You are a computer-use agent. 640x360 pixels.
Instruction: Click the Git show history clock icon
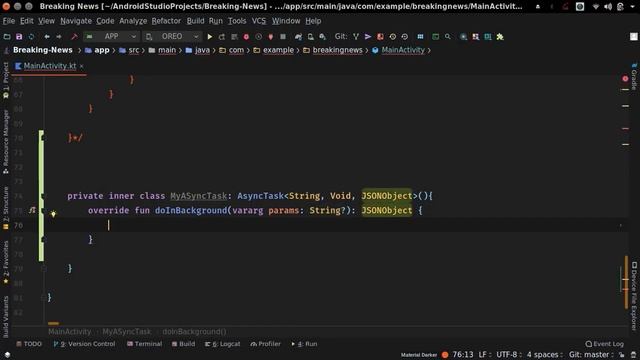393,37
